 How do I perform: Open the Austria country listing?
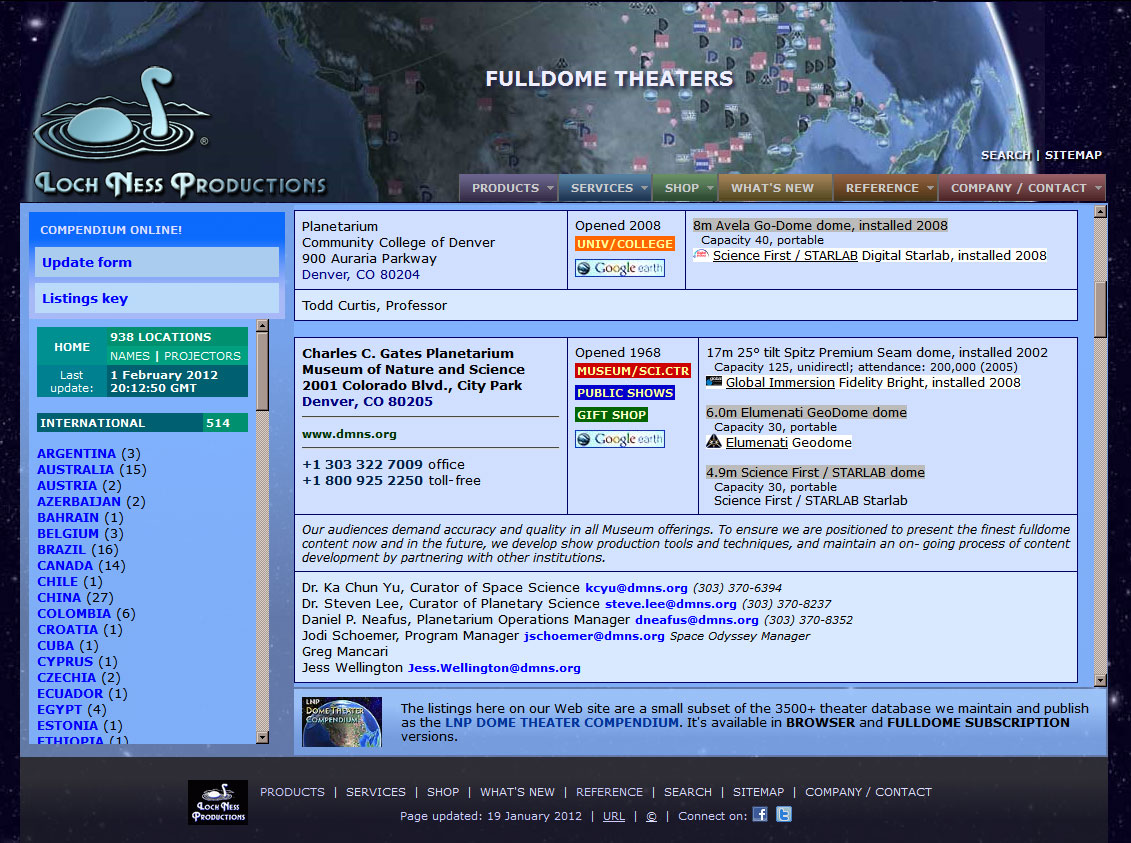67,485
